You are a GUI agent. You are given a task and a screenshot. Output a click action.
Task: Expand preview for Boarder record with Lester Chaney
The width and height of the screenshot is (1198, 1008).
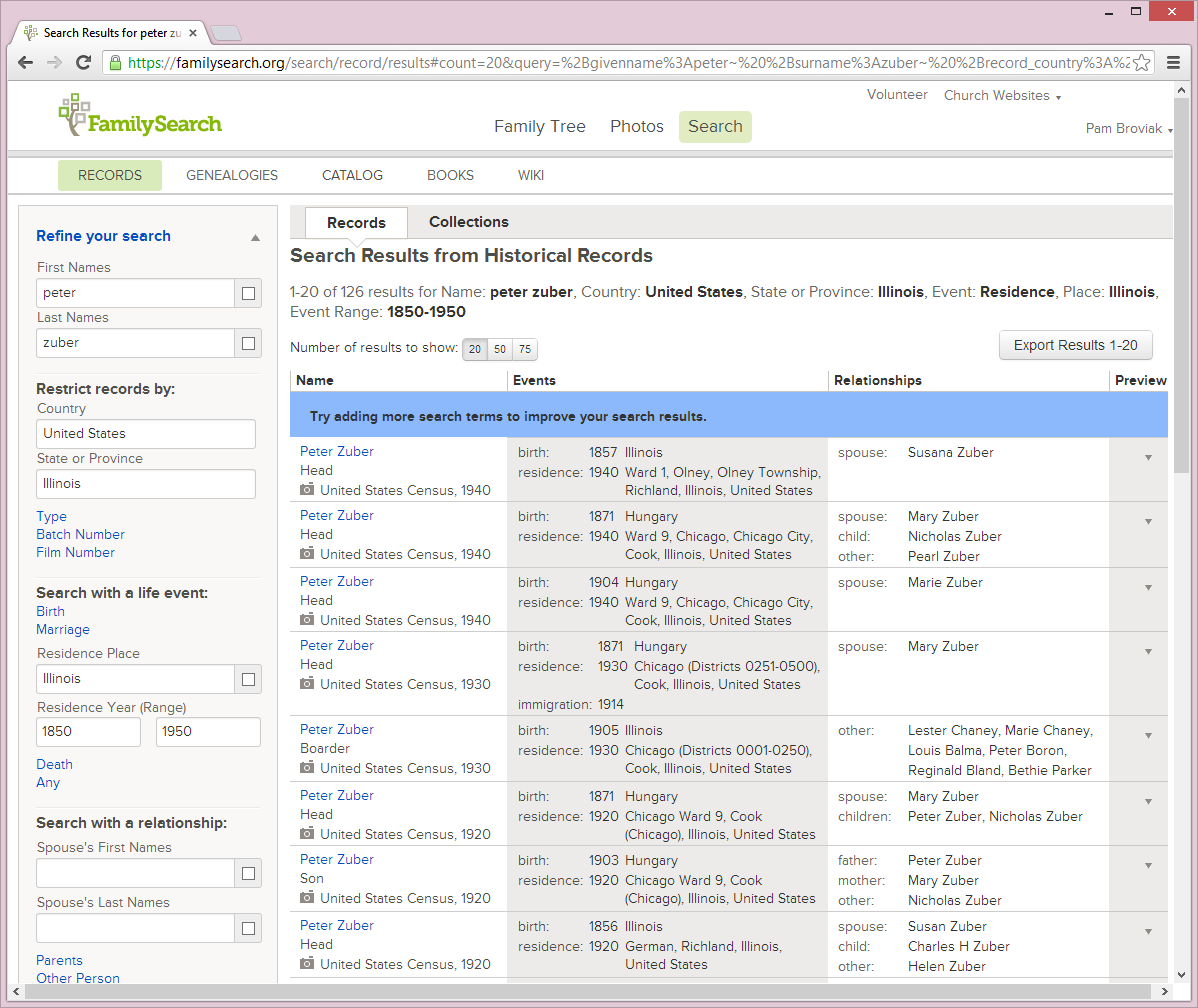click(1148, 736)
